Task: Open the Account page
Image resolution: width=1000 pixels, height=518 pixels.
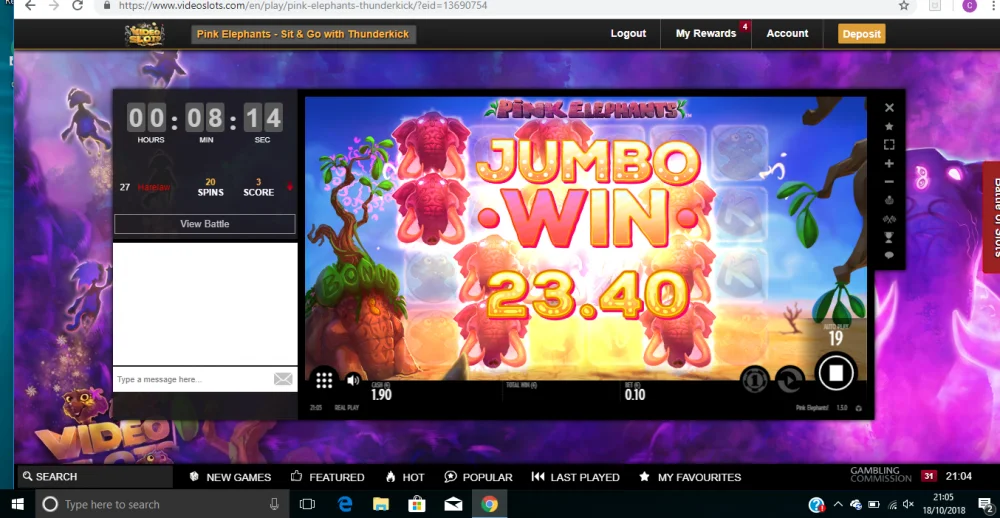Action: (x=787, y=34)
